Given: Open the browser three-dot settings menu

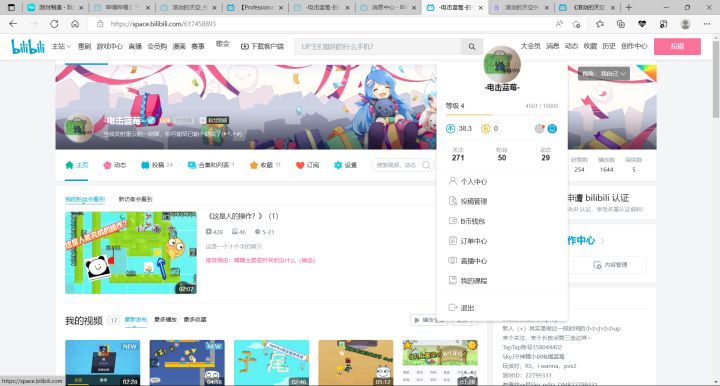Looking at the screenshot, I should click(x=707, y=24).
